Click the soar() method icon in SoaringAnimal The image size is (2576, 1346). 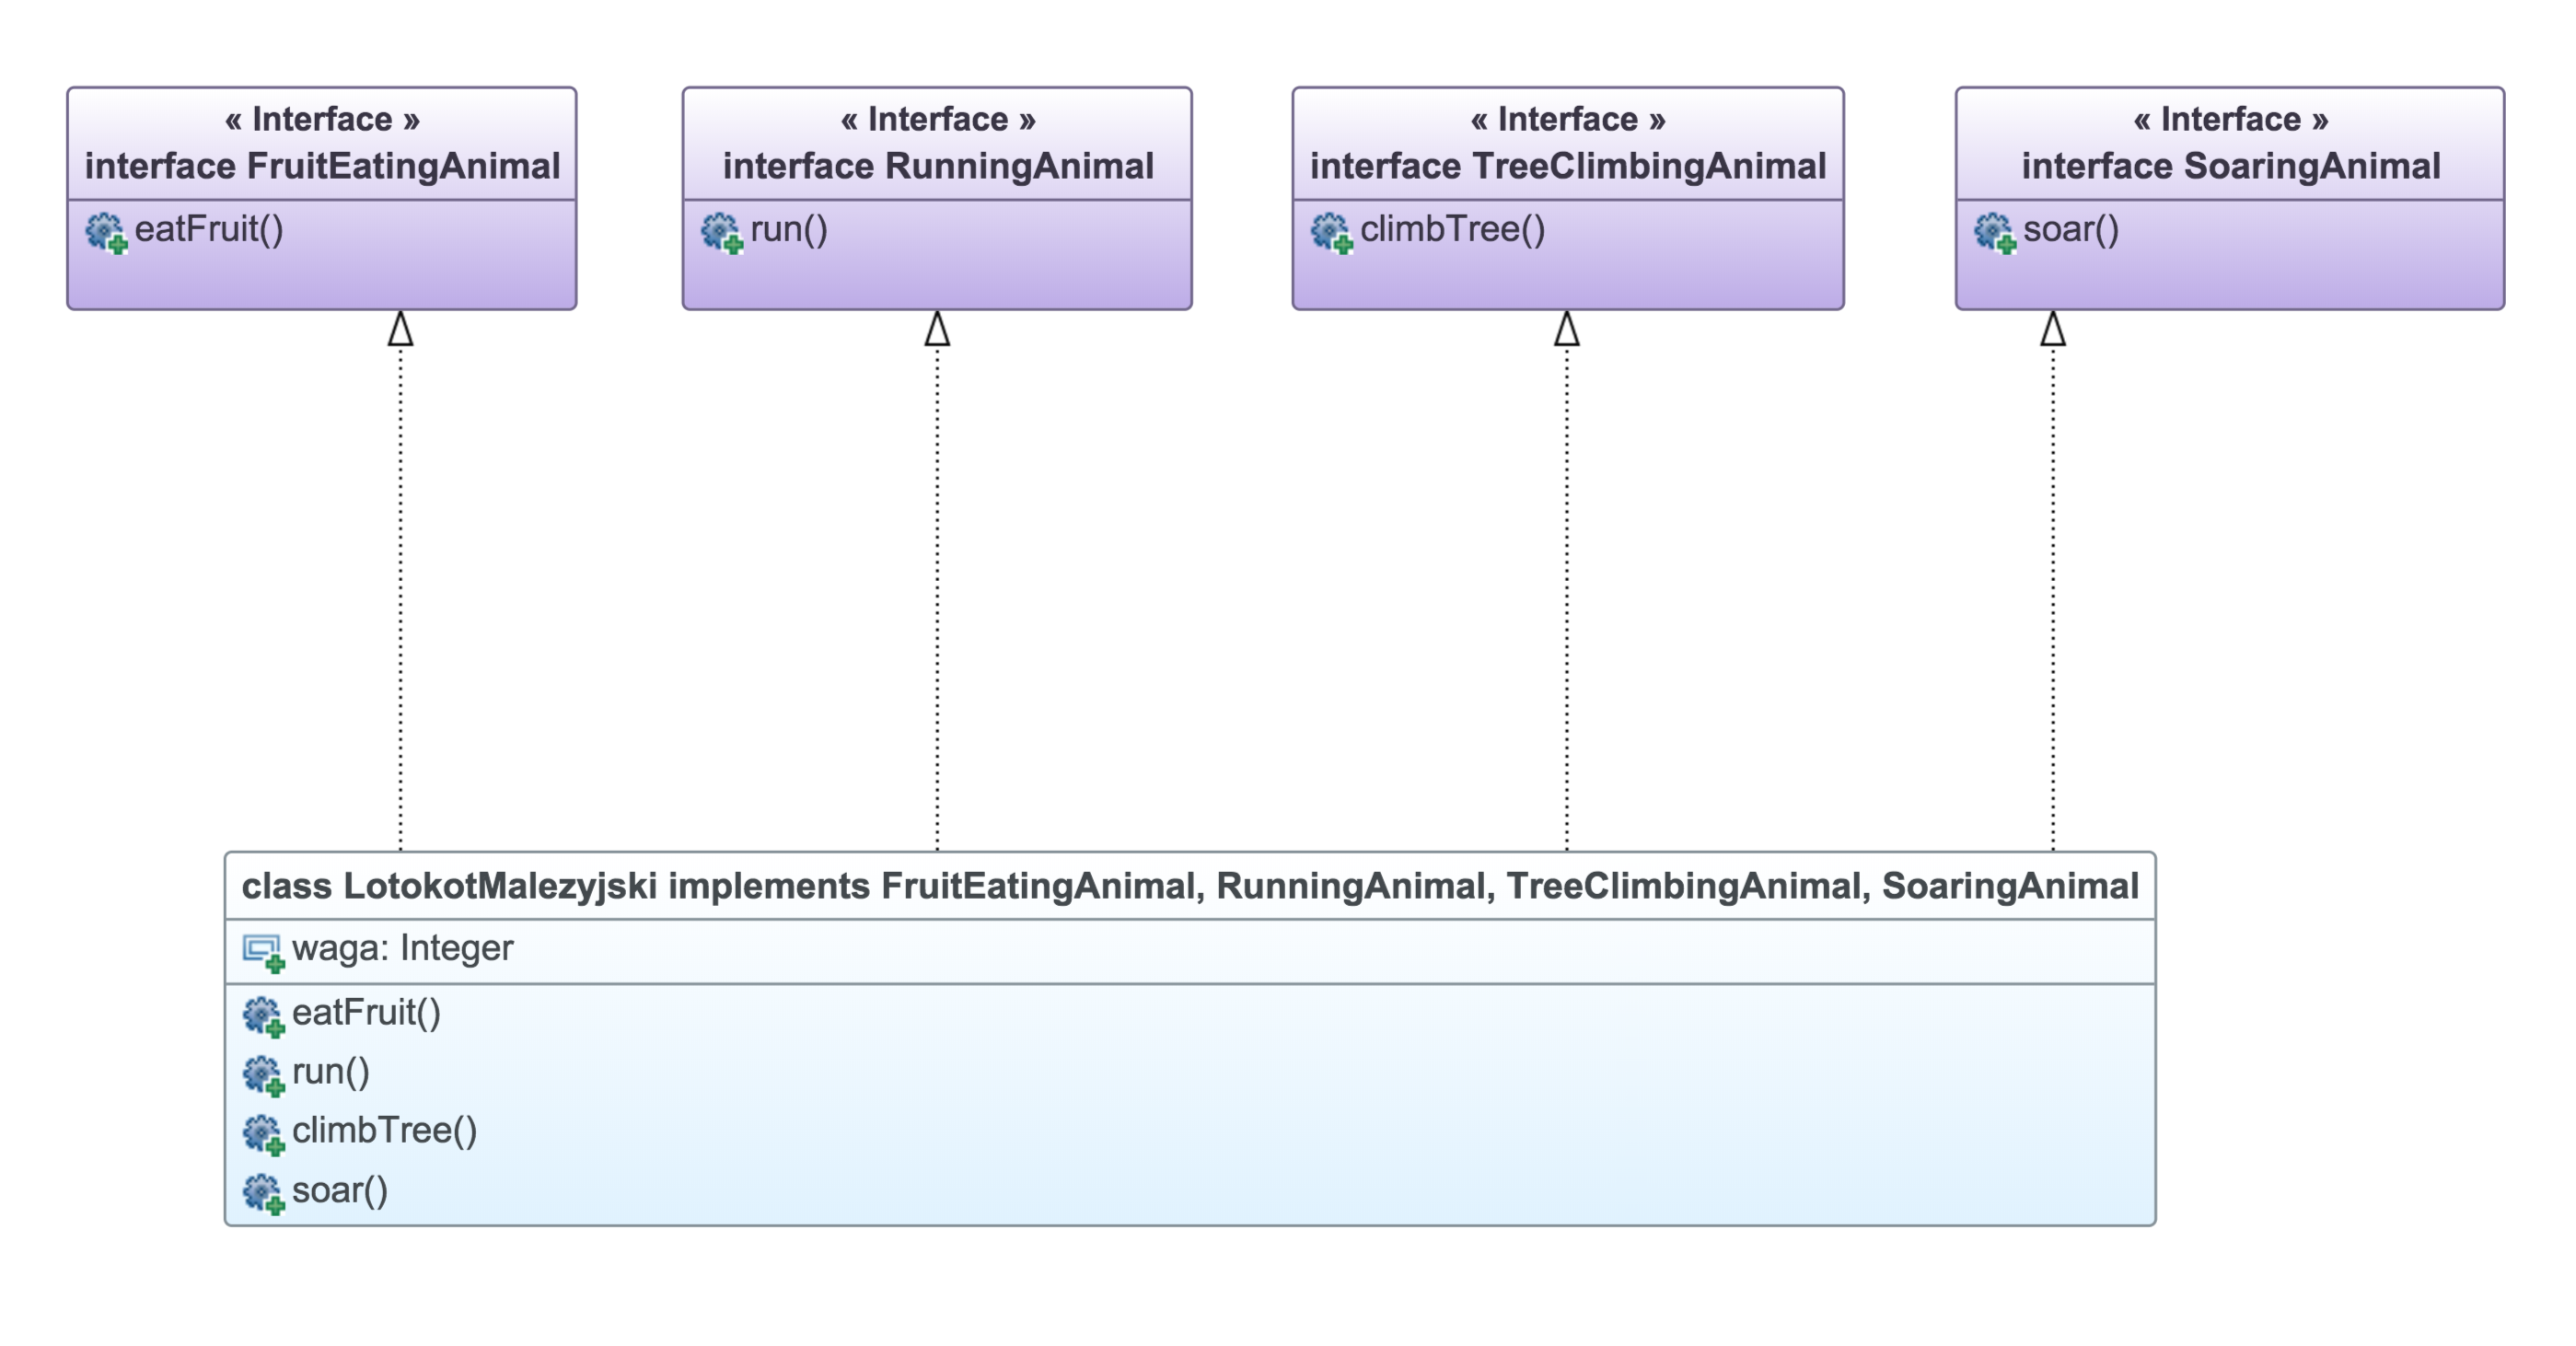[1994, 232]
